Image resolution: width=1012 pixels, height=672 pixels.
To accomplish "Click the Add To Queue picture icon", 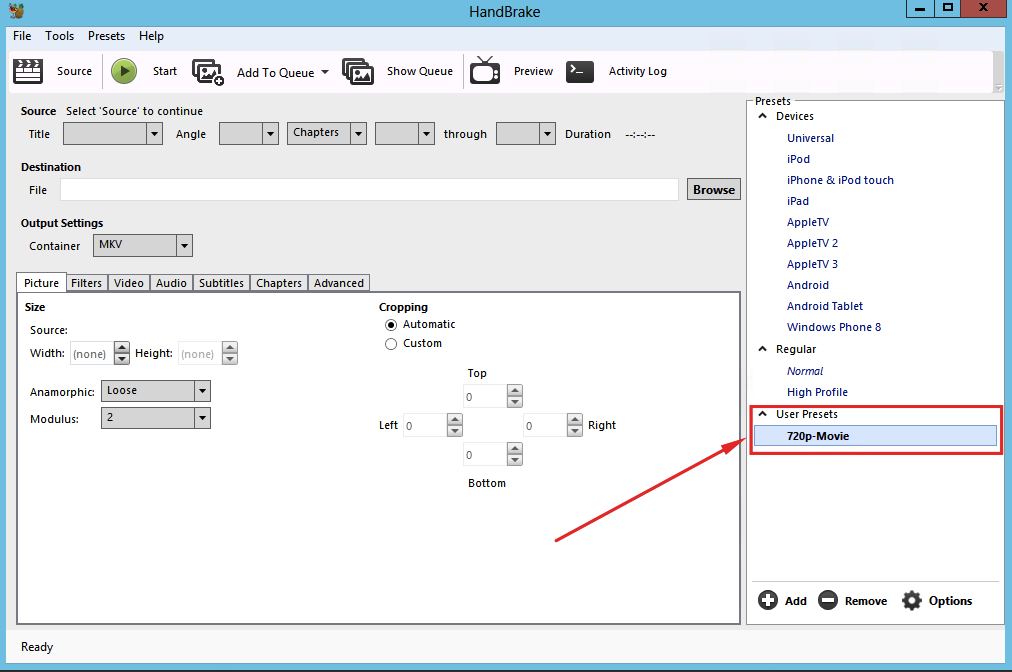I will (x=208, y=72).
